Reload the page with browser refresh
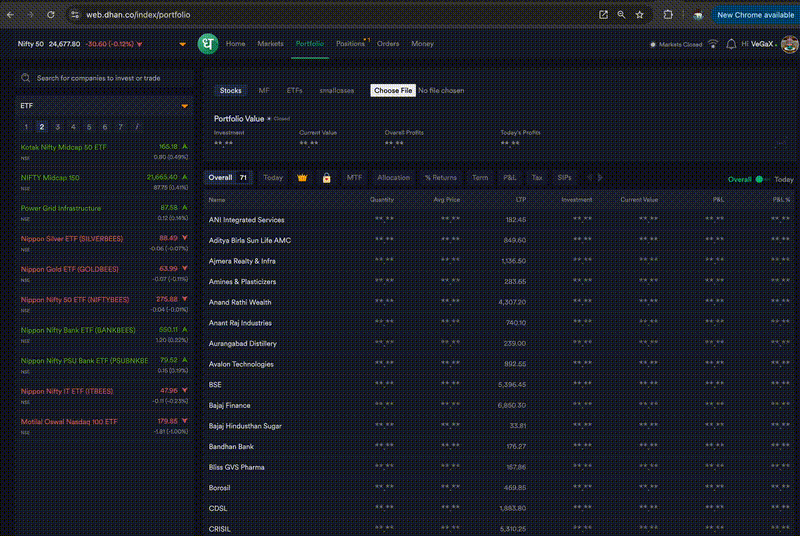The width and height of the screenshot is (800, 536). click(51, 15)
